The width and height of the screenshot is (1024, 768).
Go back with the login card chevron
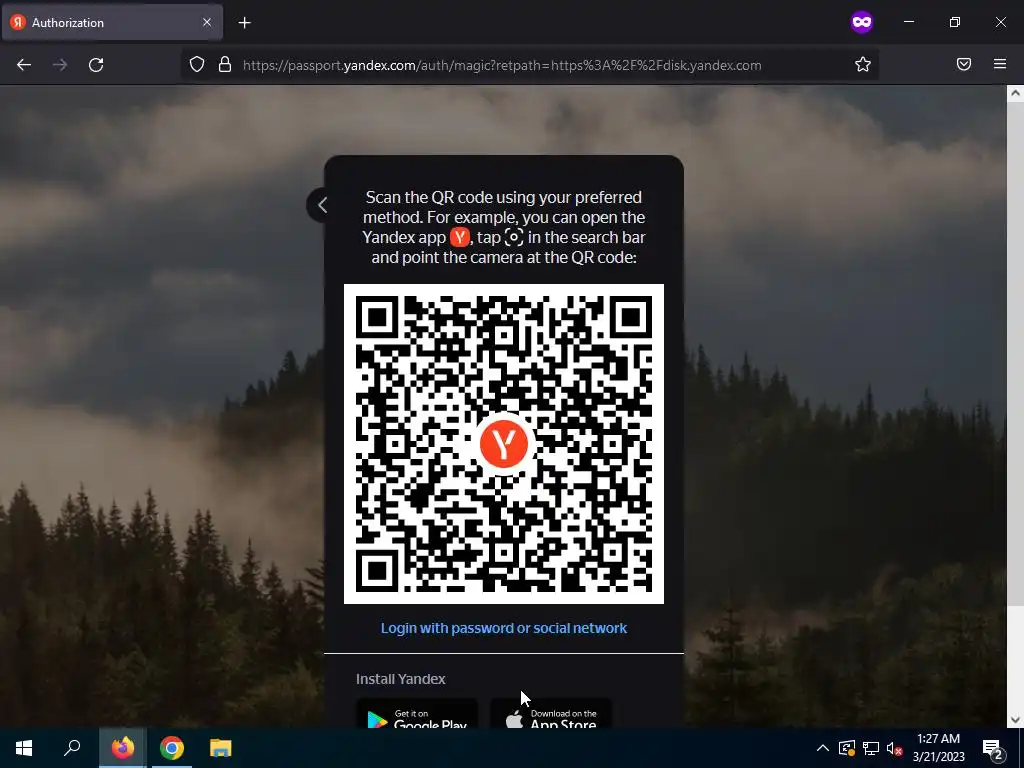point(321,205)
